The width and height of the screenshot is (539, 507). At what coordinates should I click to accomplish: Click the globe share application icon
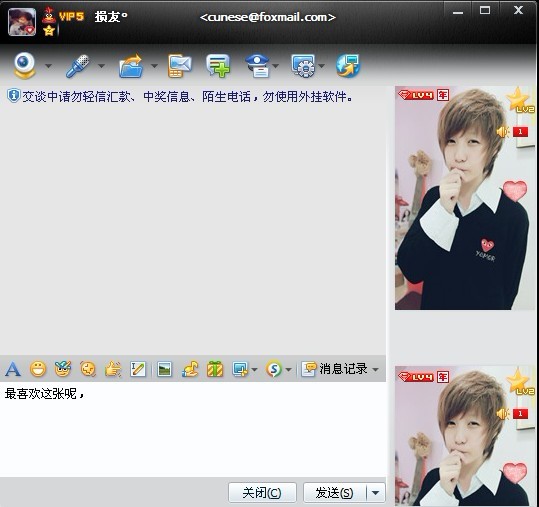348,66
